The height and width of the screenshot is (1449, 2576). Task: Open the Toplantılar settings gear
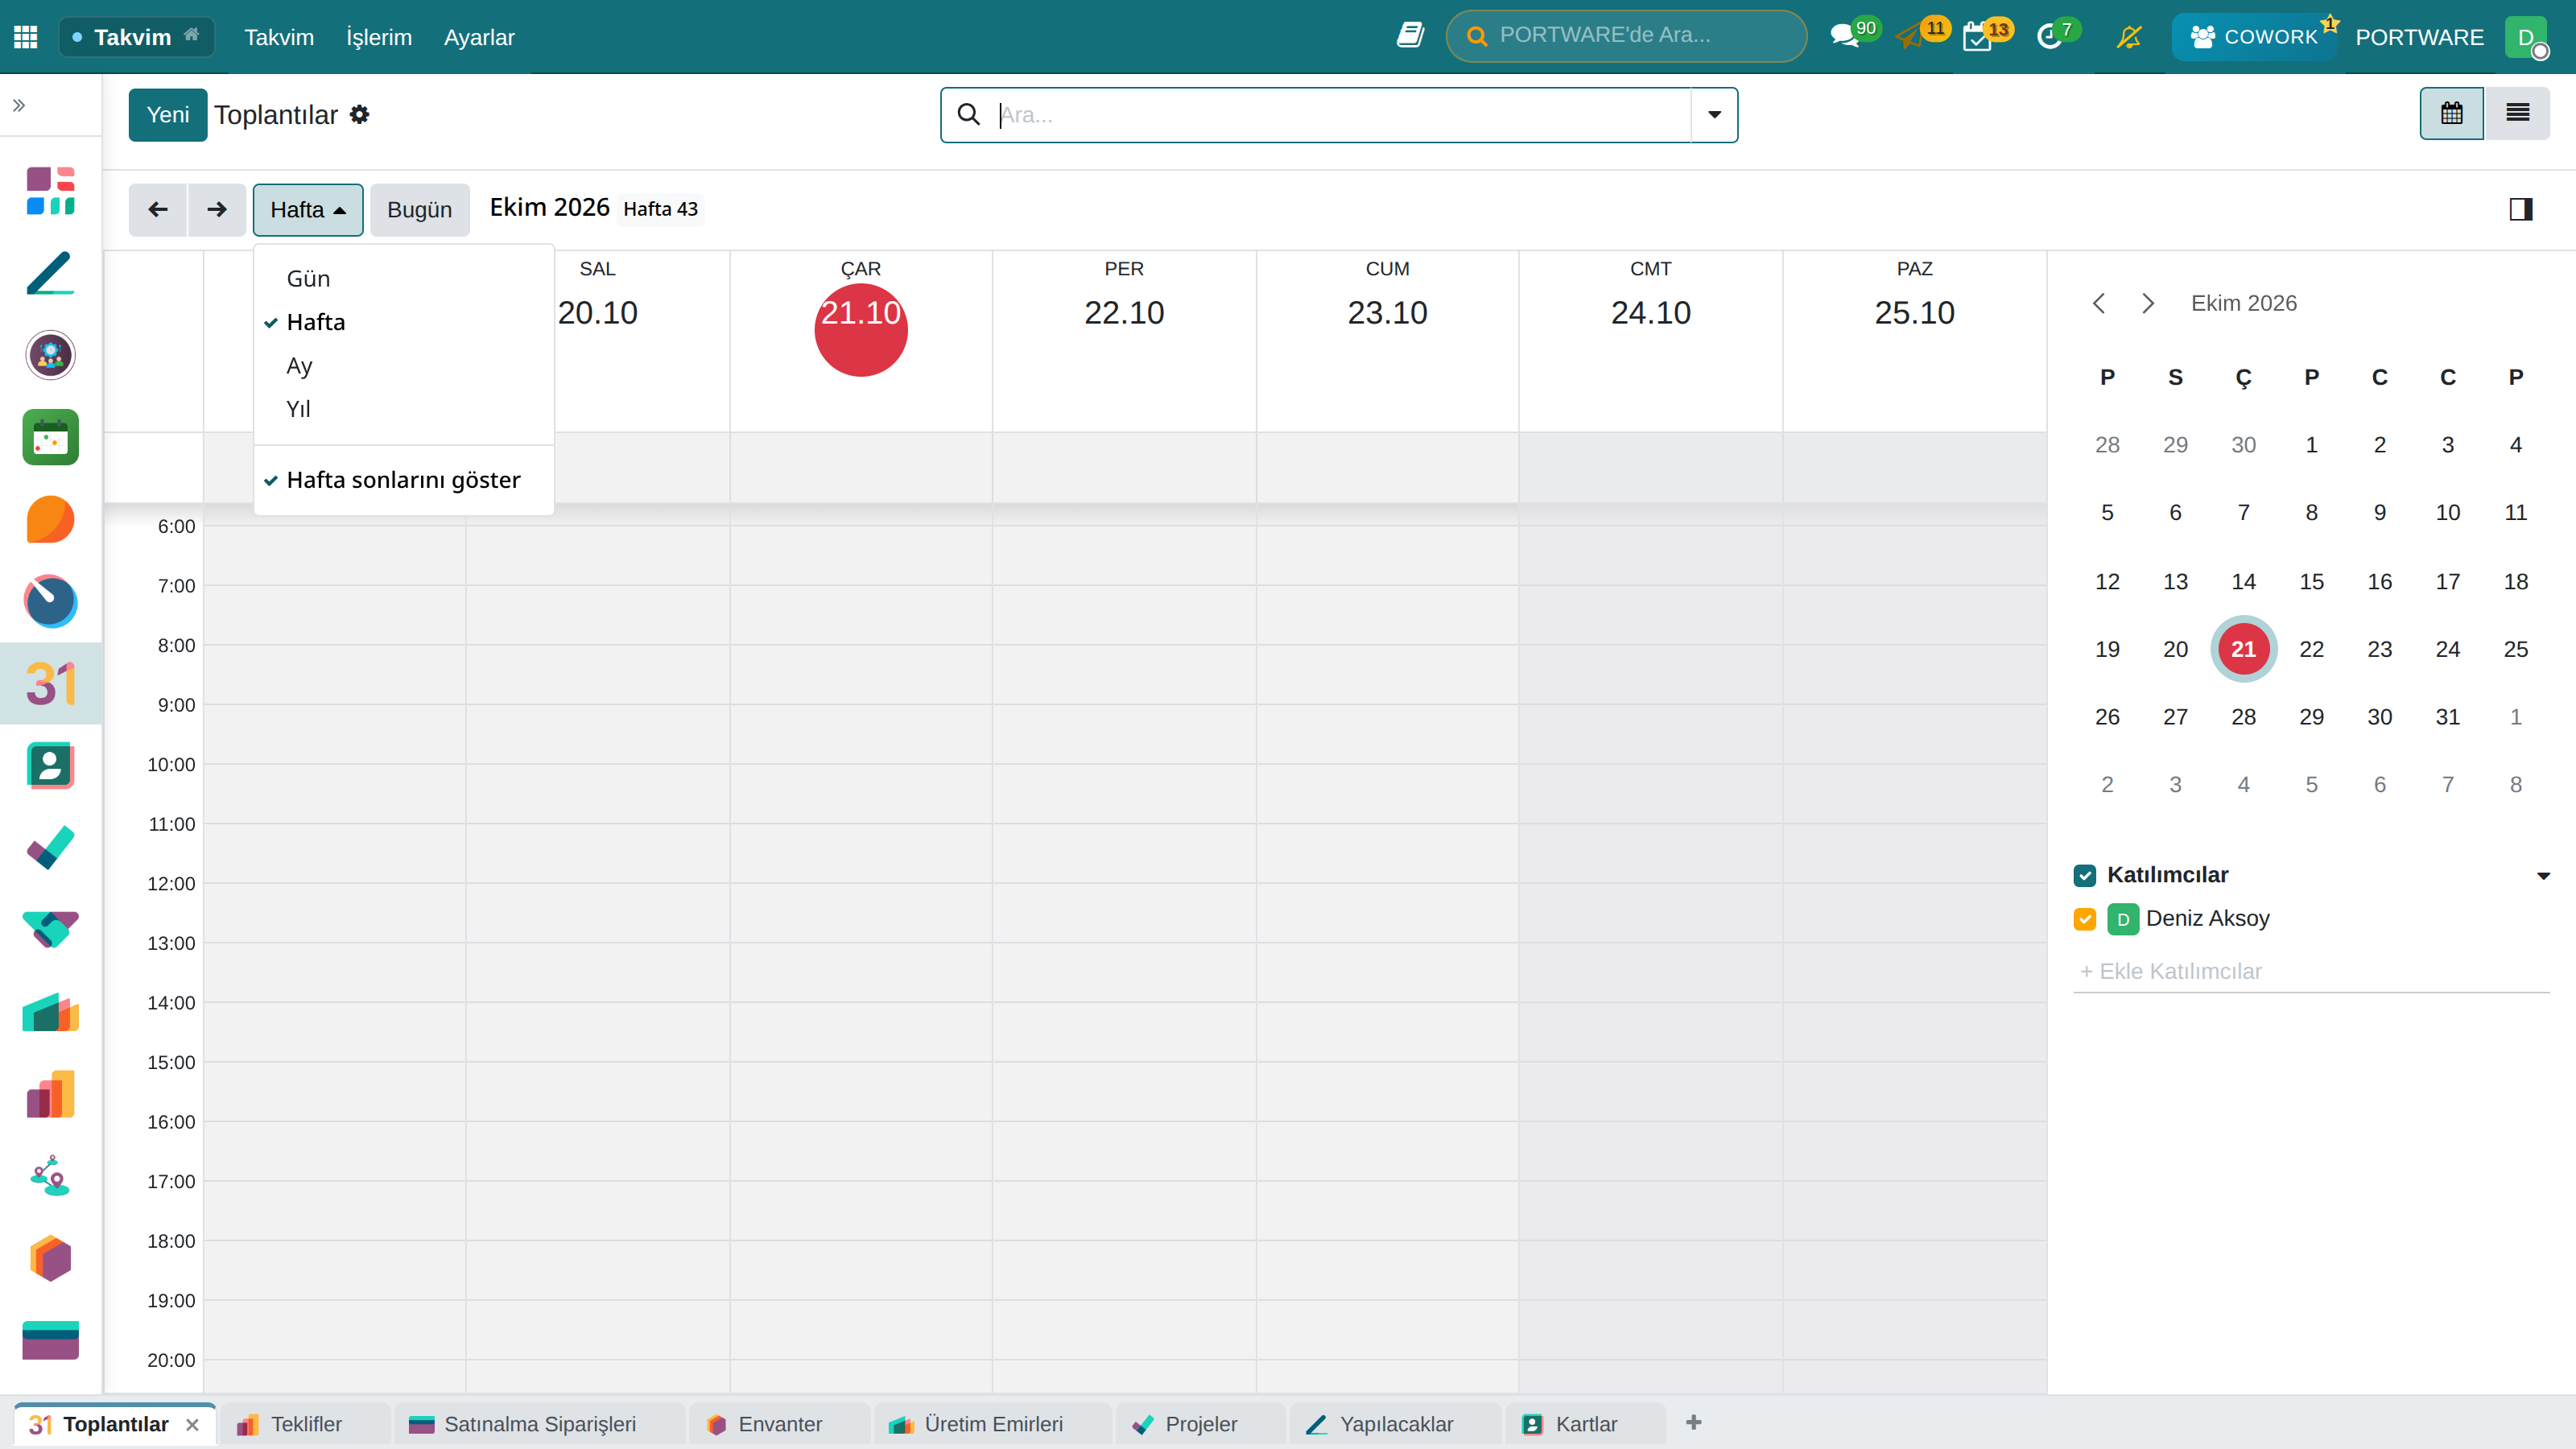[359, 115]
